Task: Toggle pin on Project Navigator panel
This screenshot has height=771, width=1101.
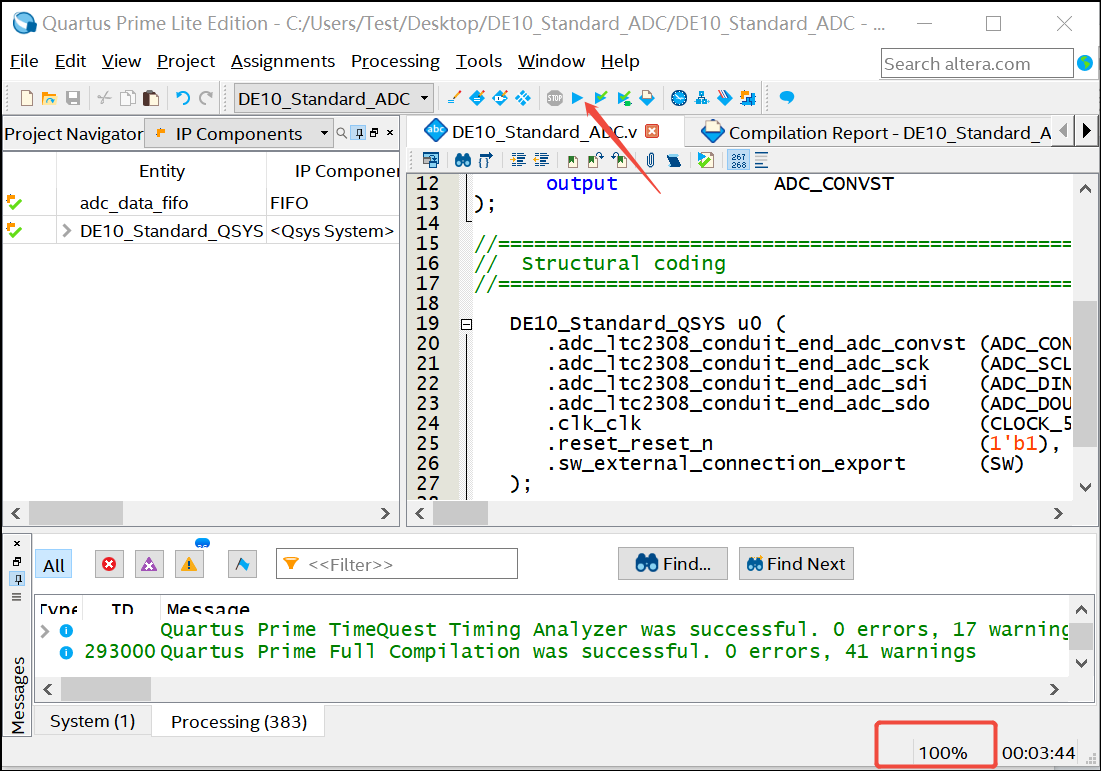Action: [360, 133]
